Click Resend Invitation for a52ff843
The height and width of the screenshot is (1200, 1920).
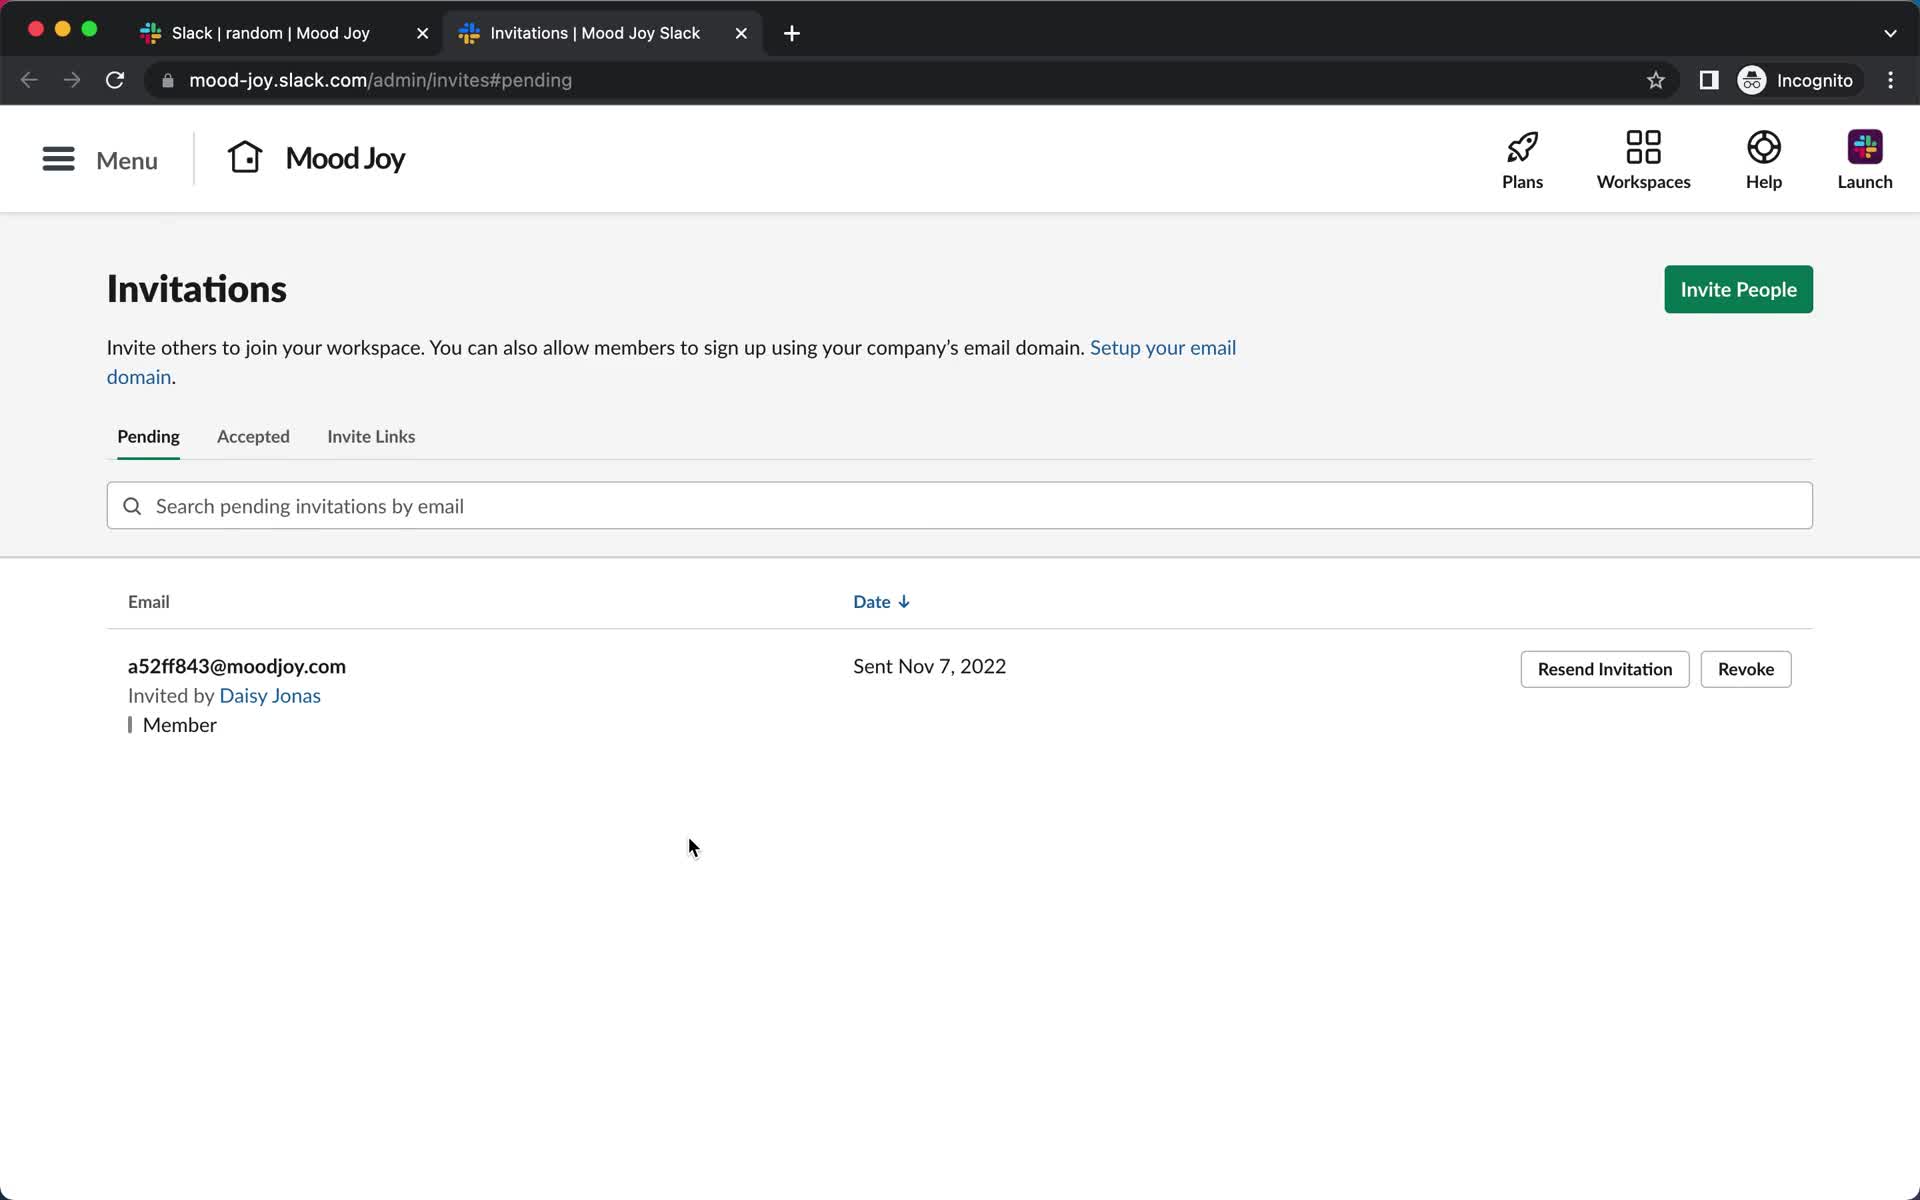[x=1605, y=668]
